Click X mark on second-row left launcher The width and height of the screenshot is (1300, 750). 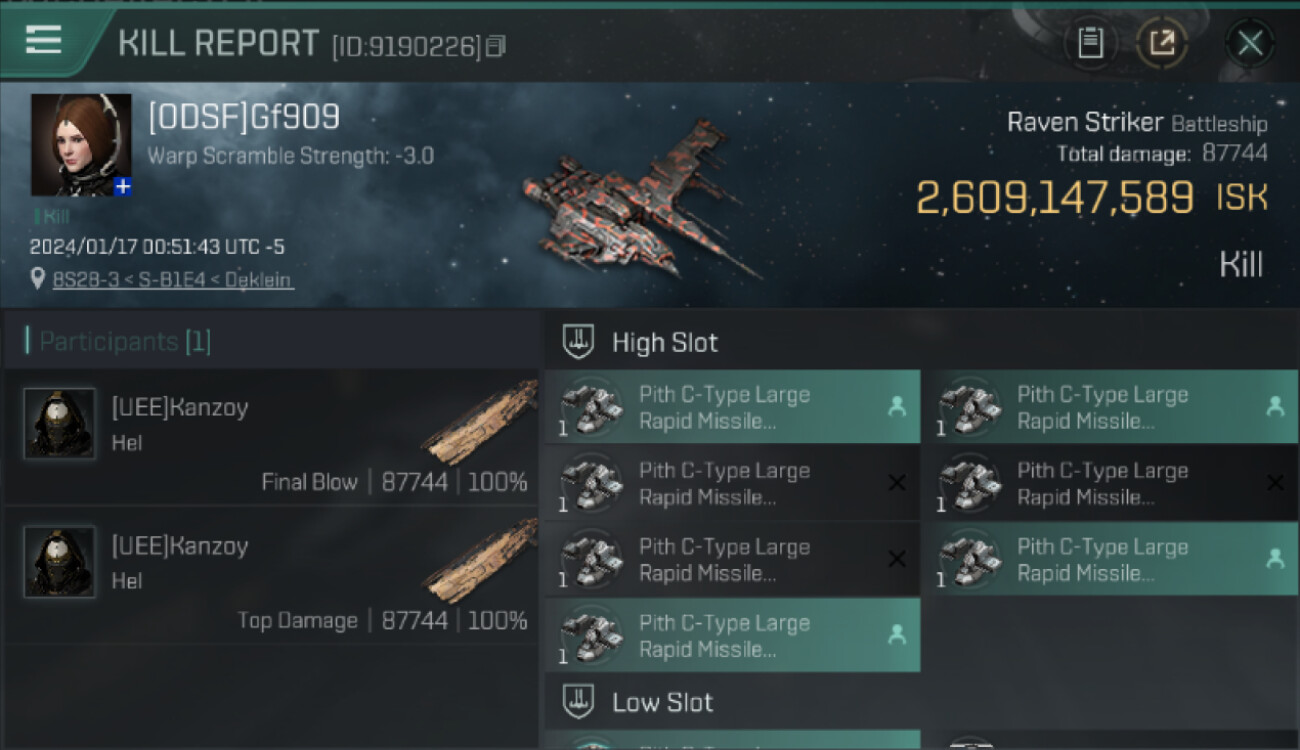[x=897, y=483]
